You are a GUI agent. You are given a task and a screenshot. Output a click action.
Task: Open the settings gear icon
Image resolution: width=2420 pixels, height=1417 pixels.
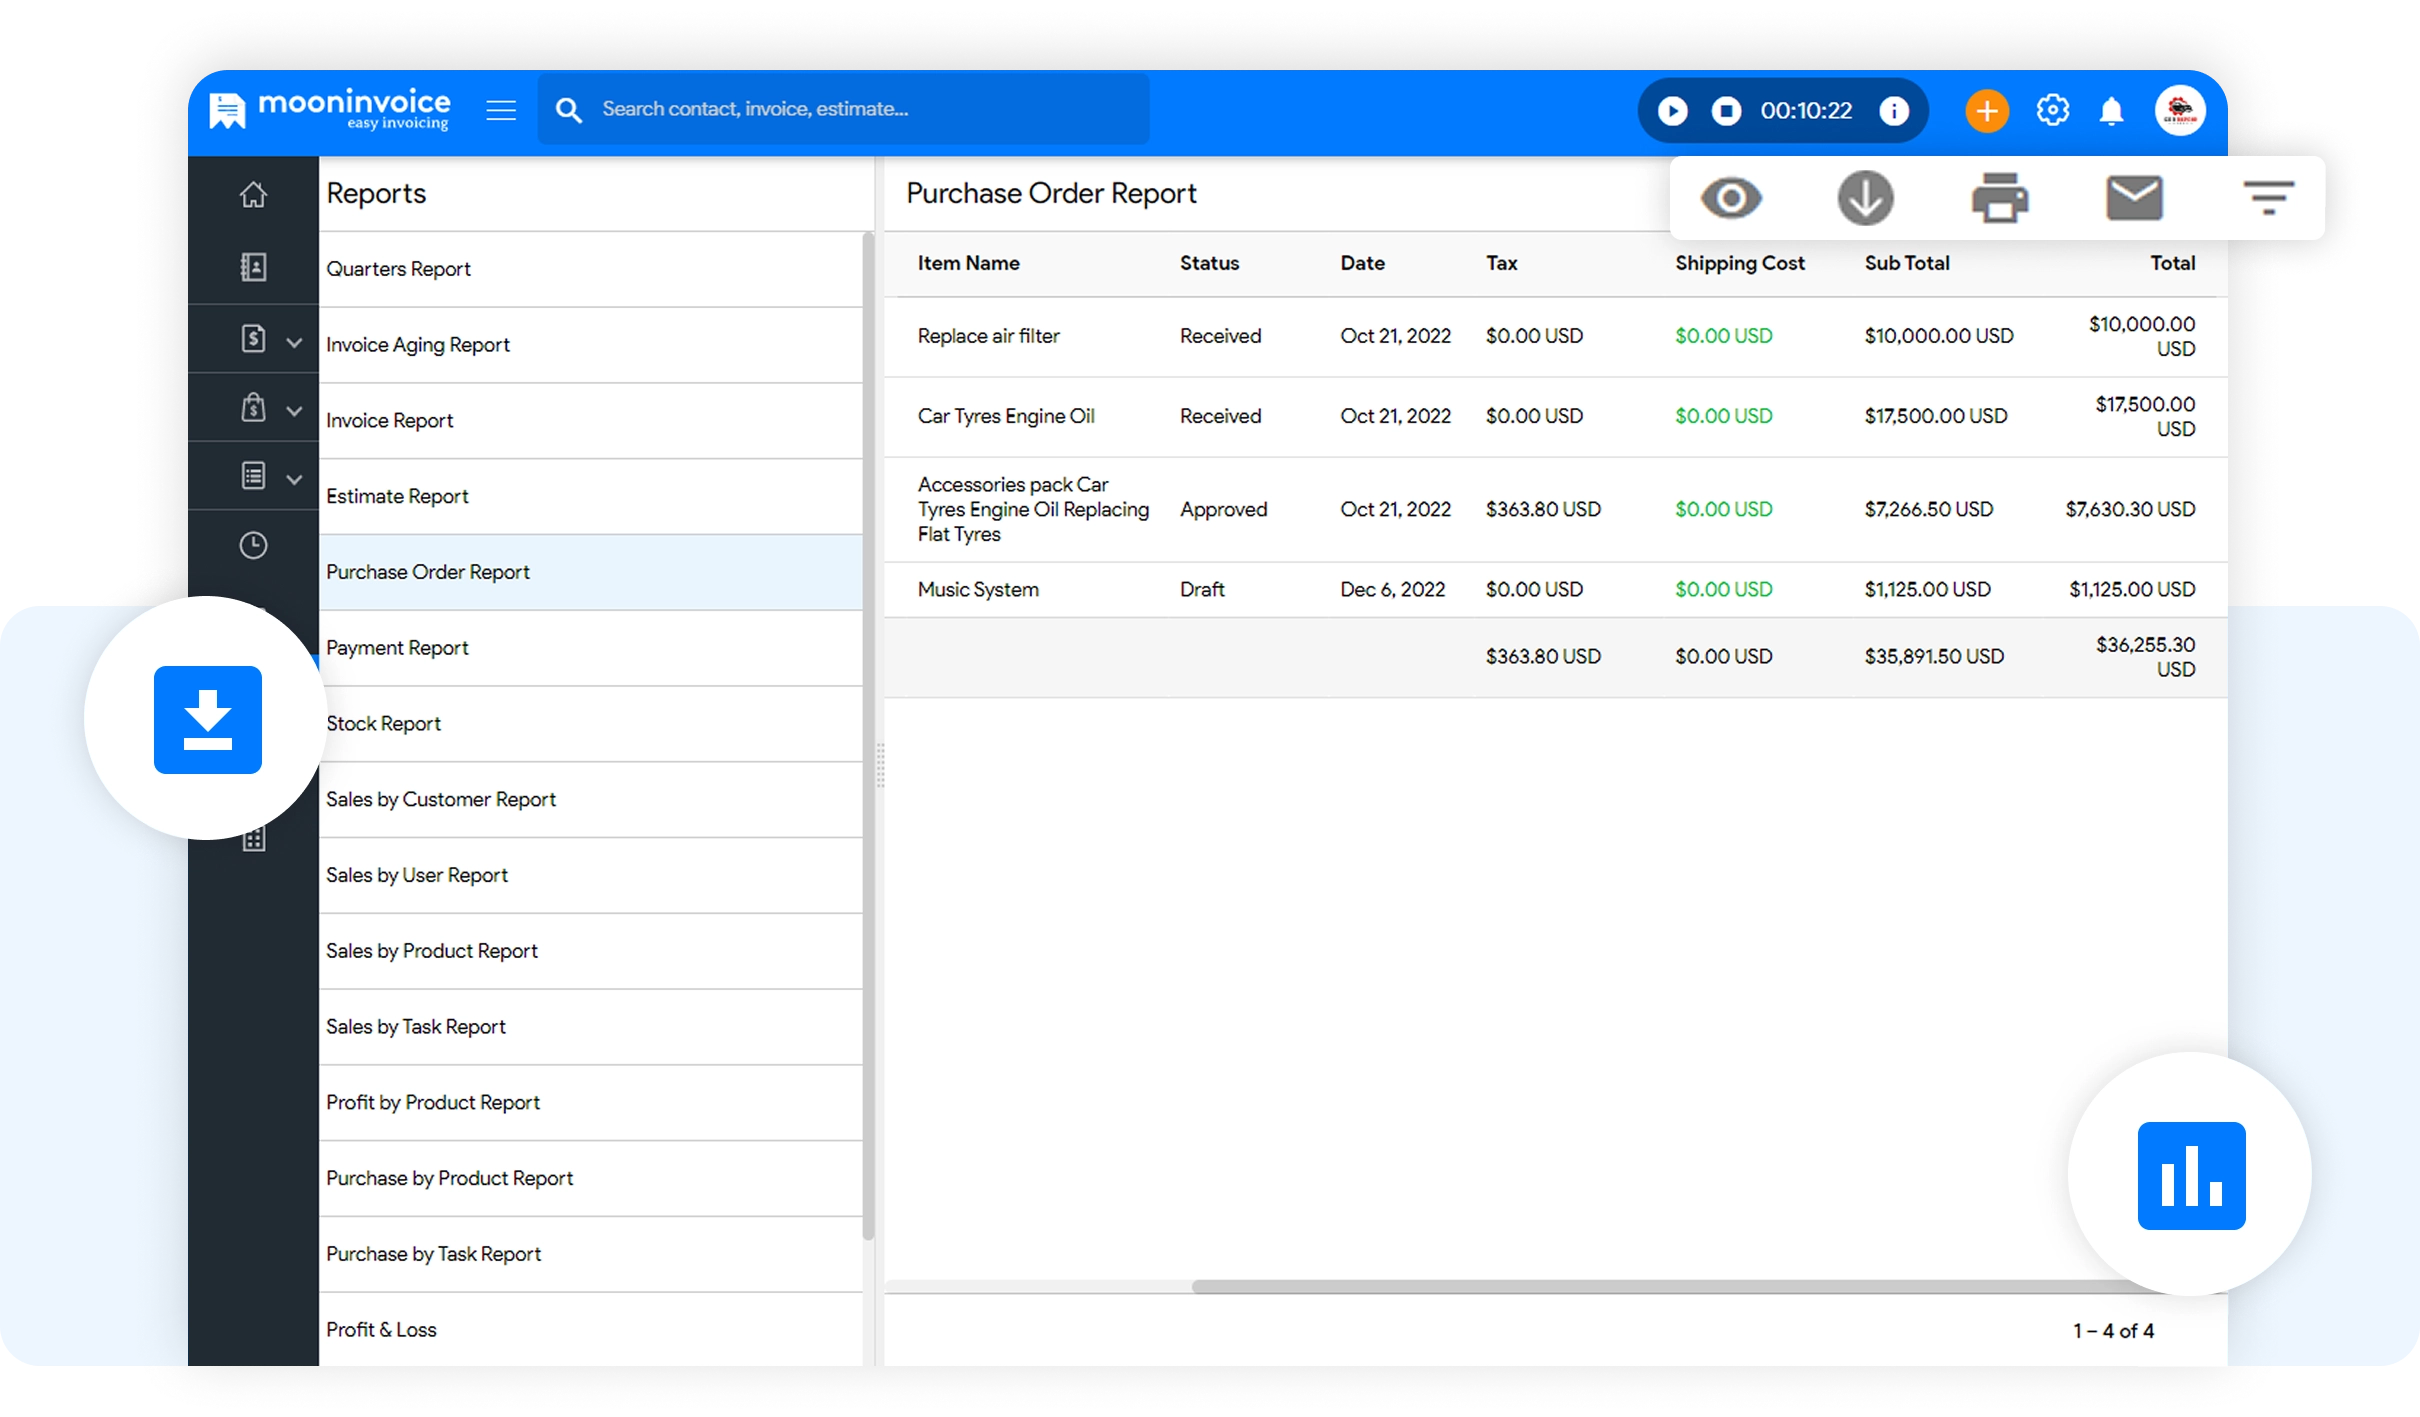(2052, 110)
